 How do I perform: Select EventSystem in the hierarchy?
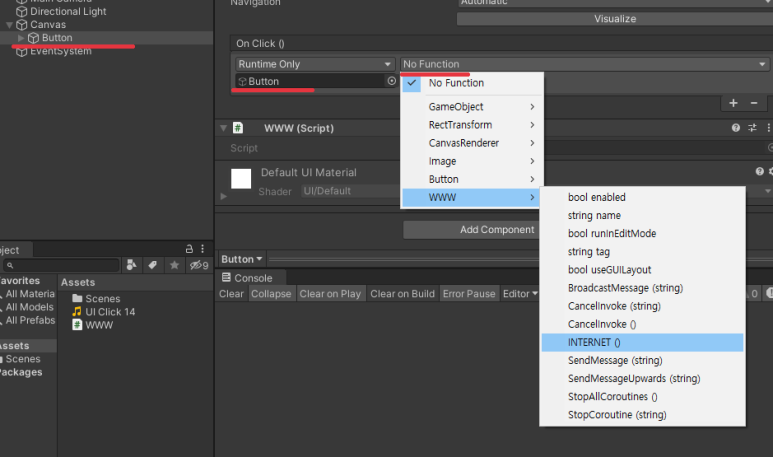pos(61,51)
